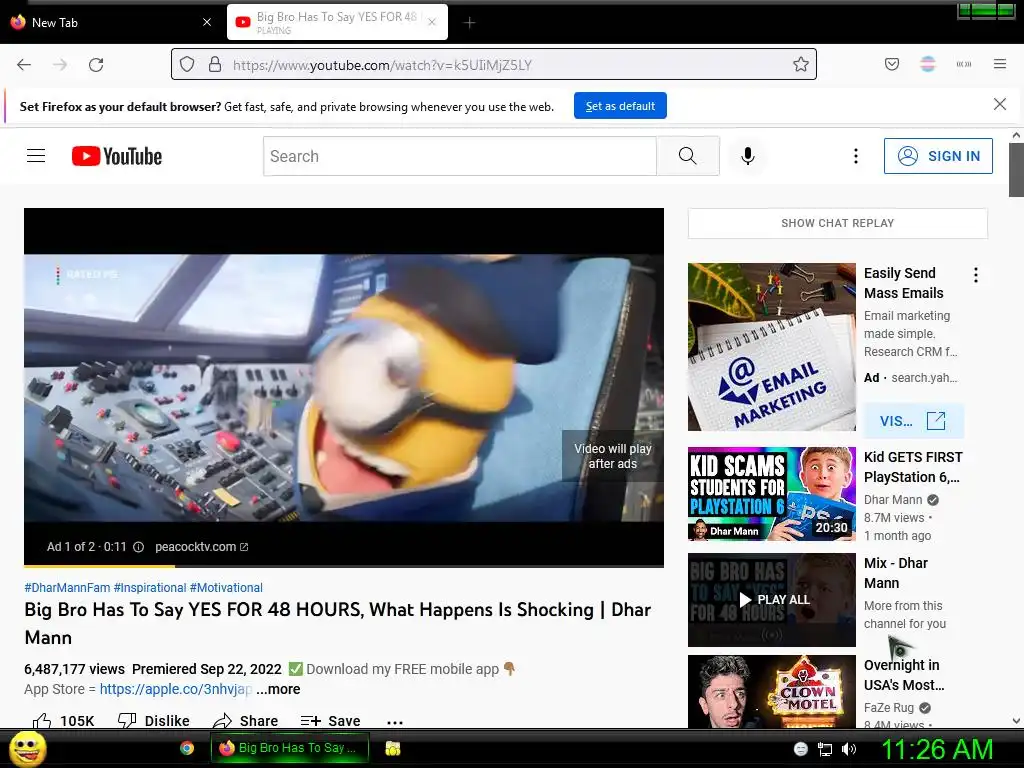Open the yellow folder taskbar icon

coord(392,748)
